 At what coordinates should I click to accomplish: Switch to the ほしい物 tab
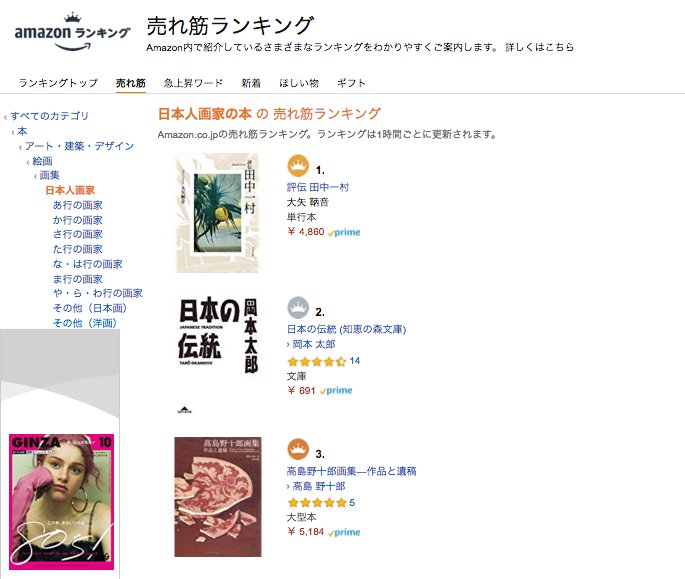pyautogui.click(x=299, y=83)
